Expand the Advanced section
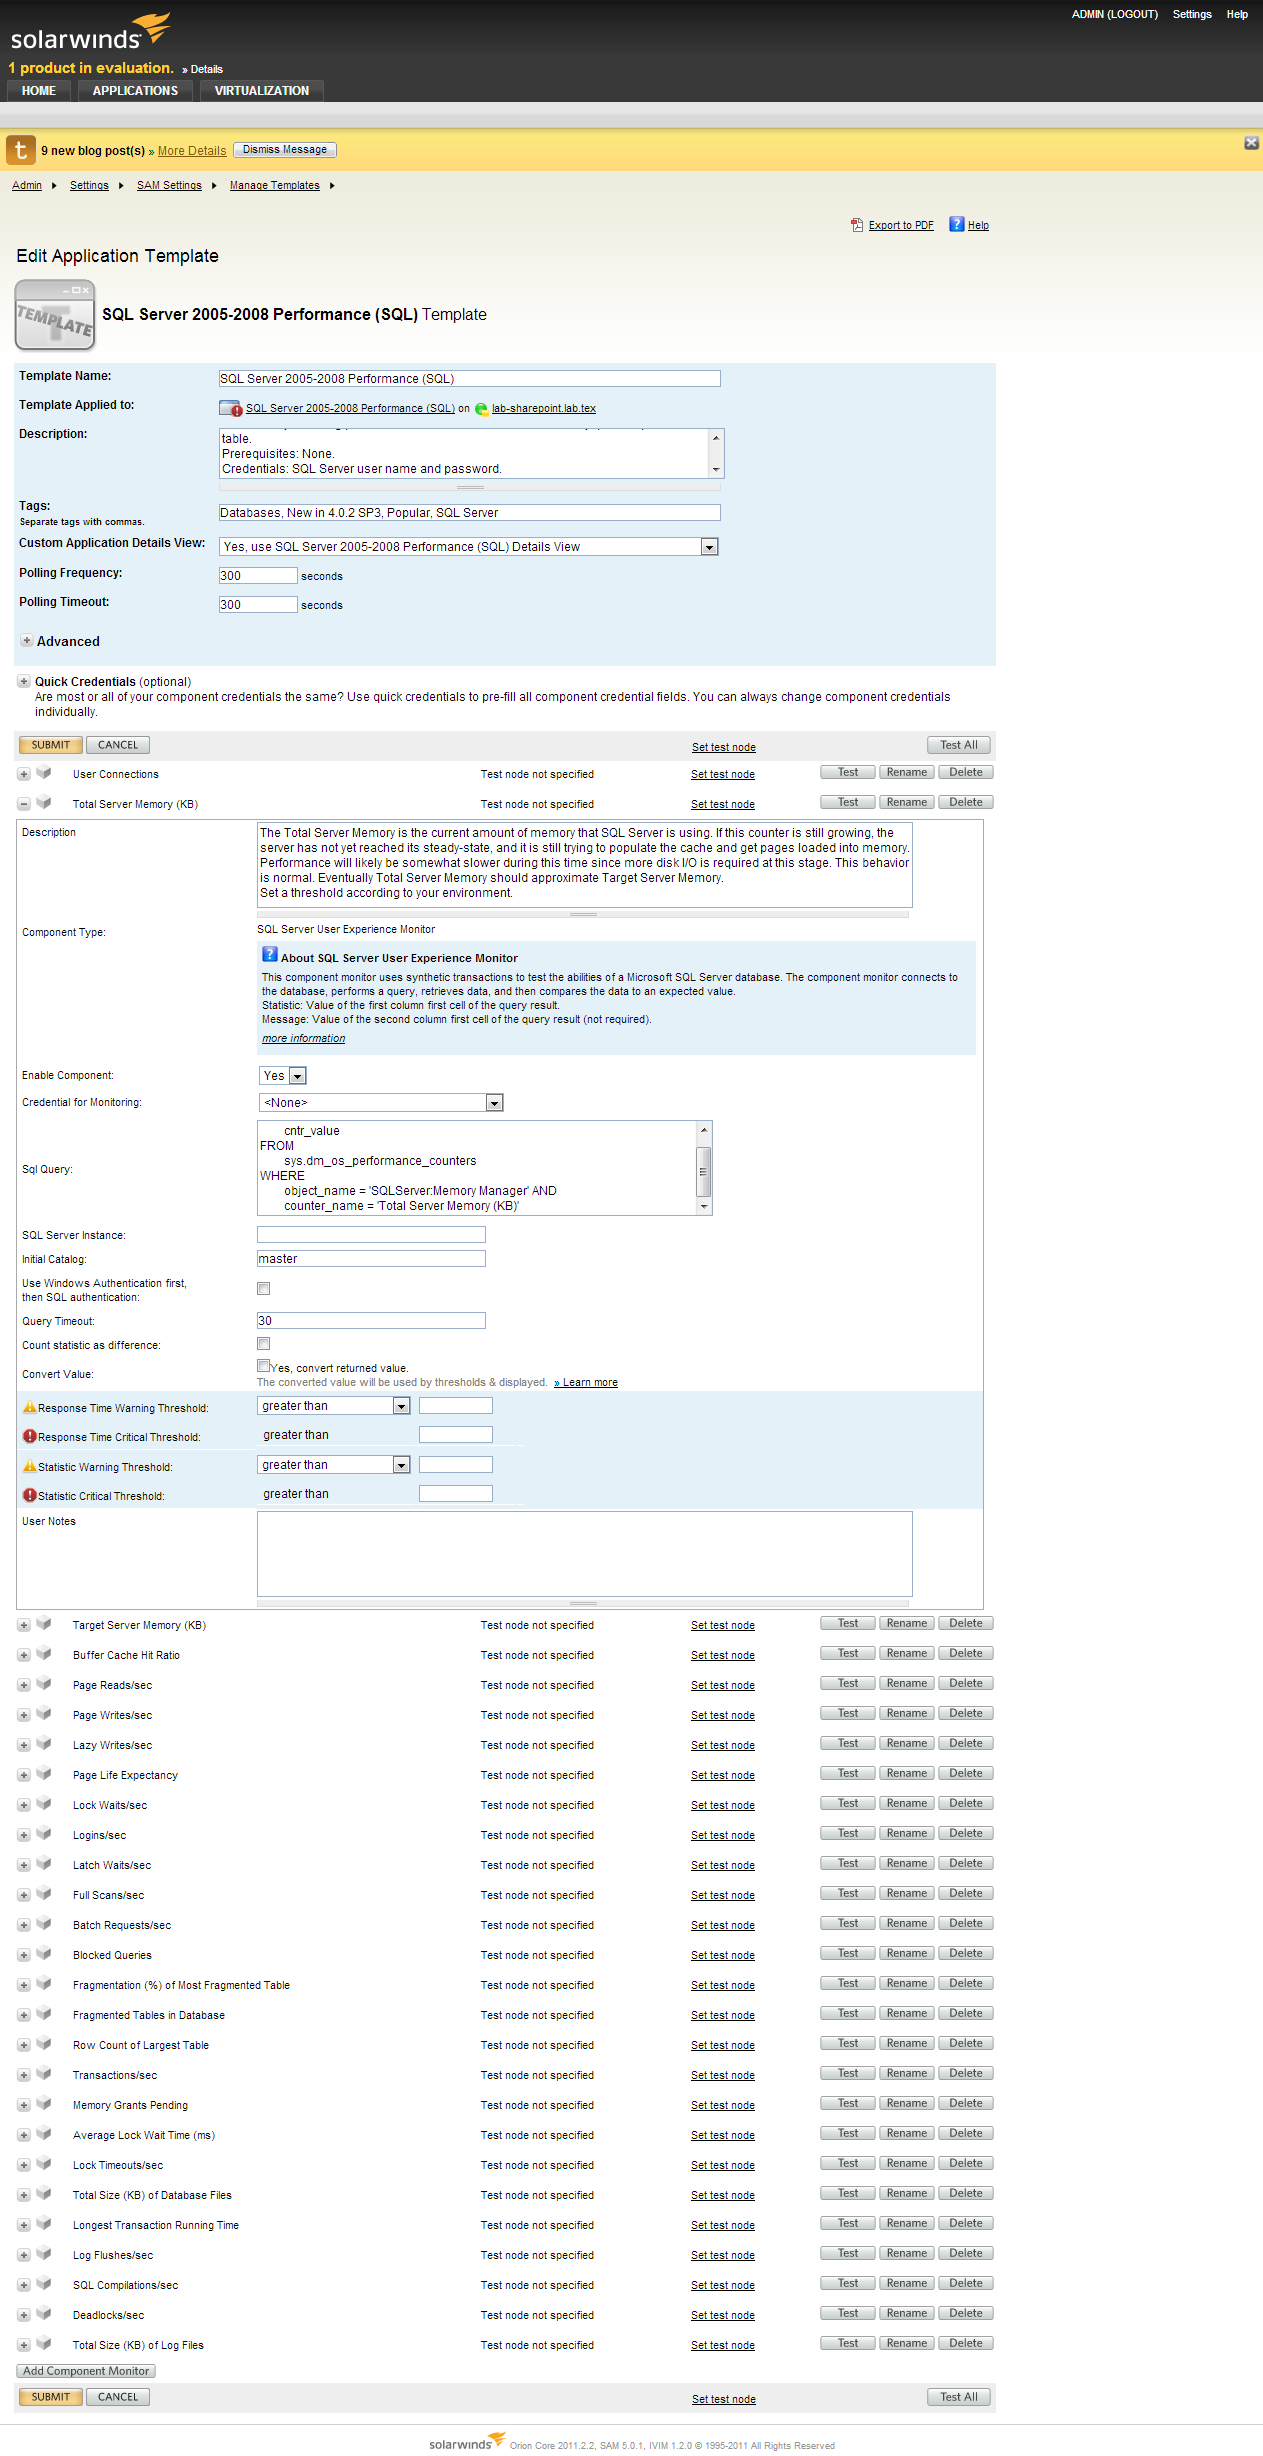Screen dimensions: 1263x2456 coord(27,641)
